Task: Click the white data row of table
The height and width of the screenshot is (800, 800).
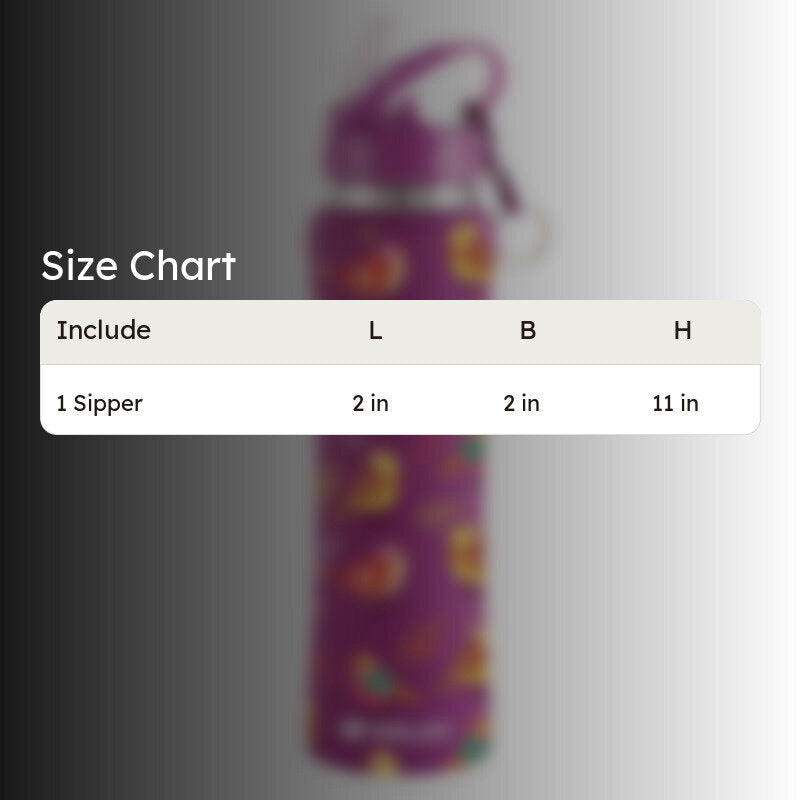Action: tap(400, 399)
